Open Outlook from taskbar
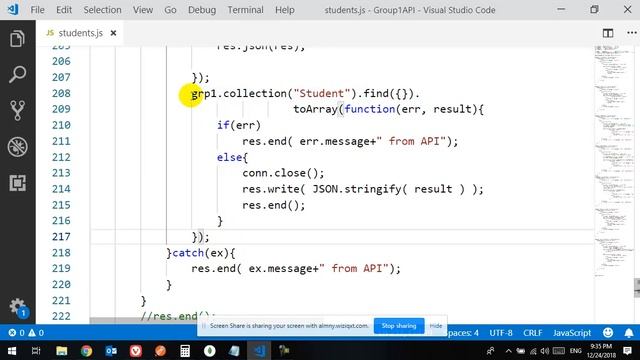640x360 pixels. click(111, 351)
